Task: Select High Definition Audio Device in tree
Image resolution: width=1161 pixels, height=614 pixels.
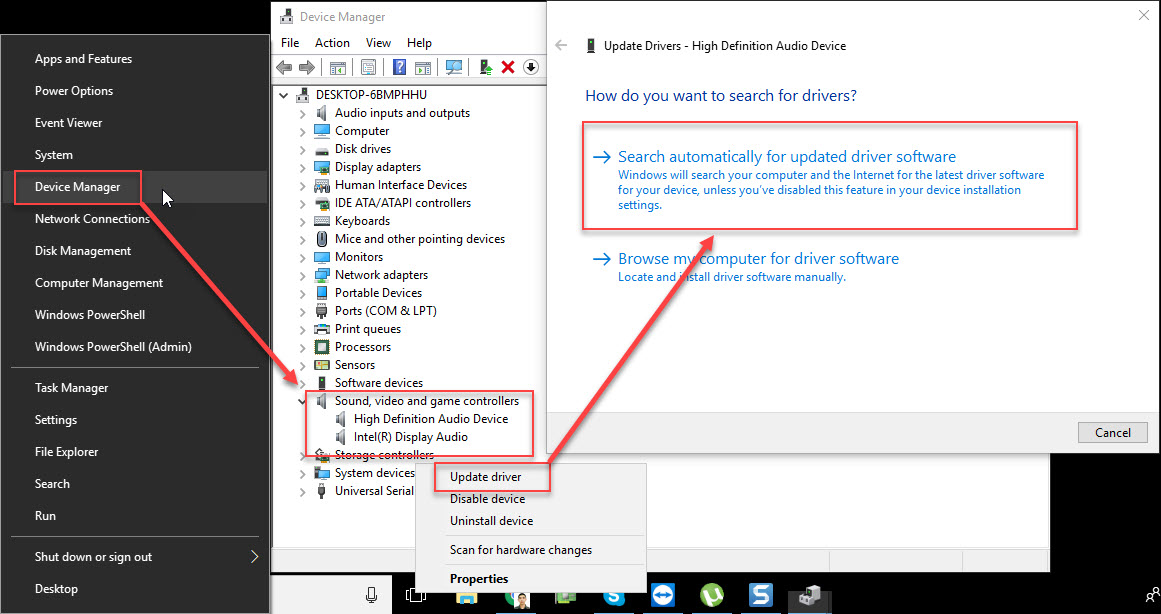Action: click(x=431, y=419)
